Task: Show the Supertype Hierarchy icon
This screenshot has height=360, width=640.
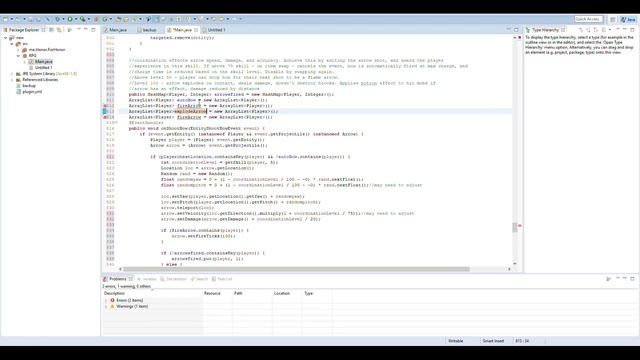Action: coord(588,30)
